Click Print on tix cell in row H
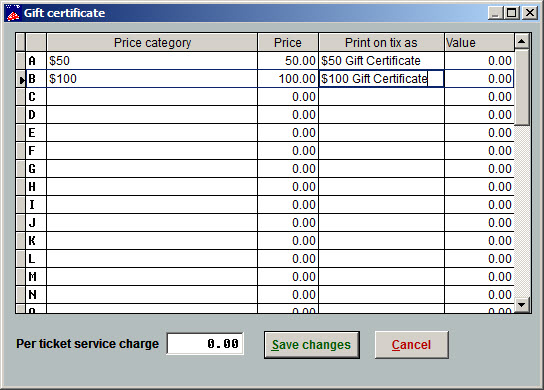The height and width of the screenshot is (390, 544). [381, 187]
